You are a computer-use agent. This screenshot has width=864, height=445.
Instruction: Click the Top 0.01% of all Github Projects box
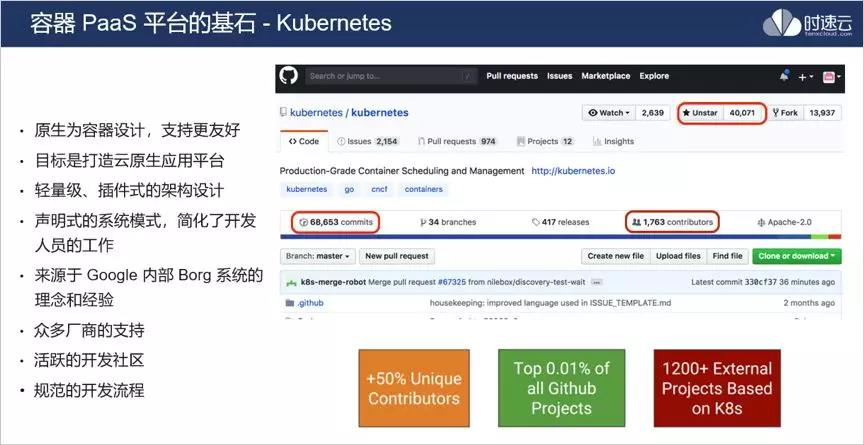click(561, 388)
